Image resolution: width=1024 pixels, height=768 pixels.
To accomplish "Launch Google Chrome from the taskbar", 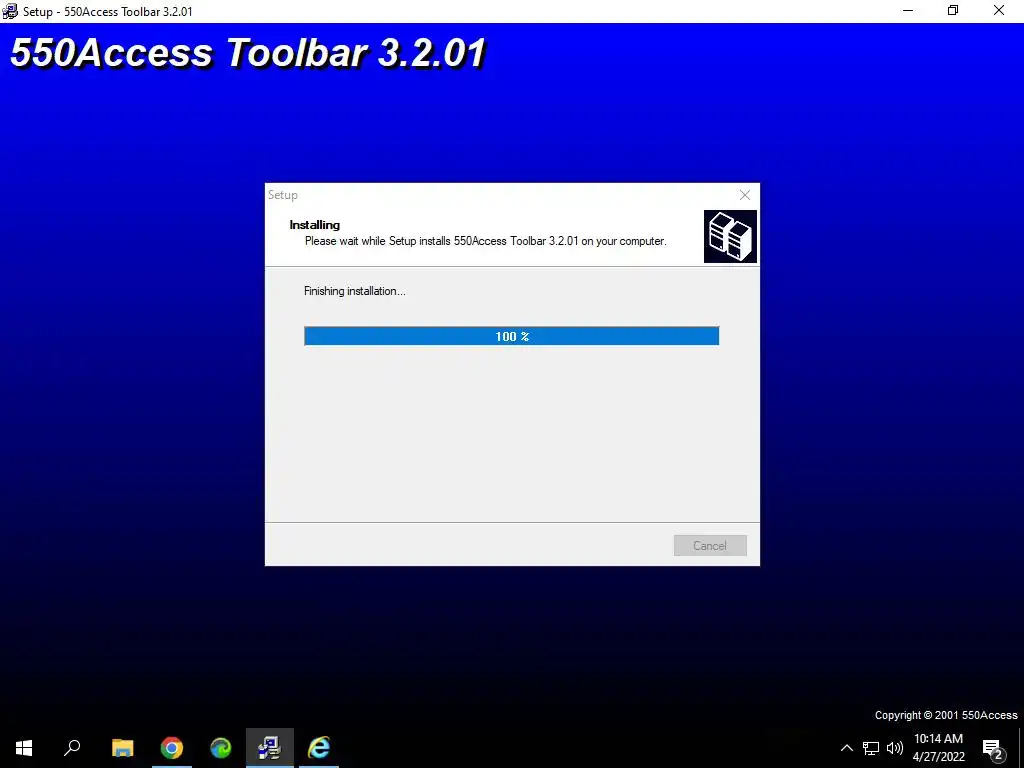I will [x=172, y=748].
